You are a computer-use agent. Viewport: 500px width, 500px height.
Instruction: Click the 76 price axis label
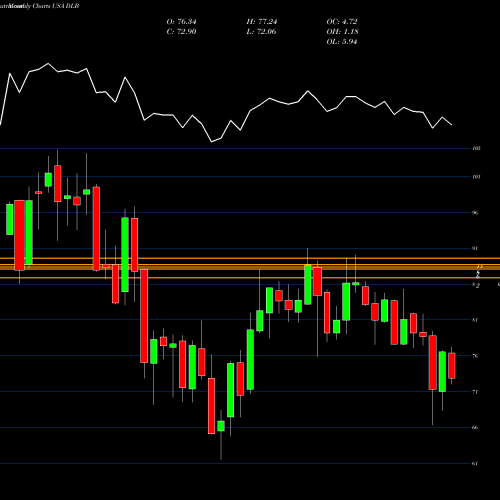(x=475, y=356)
